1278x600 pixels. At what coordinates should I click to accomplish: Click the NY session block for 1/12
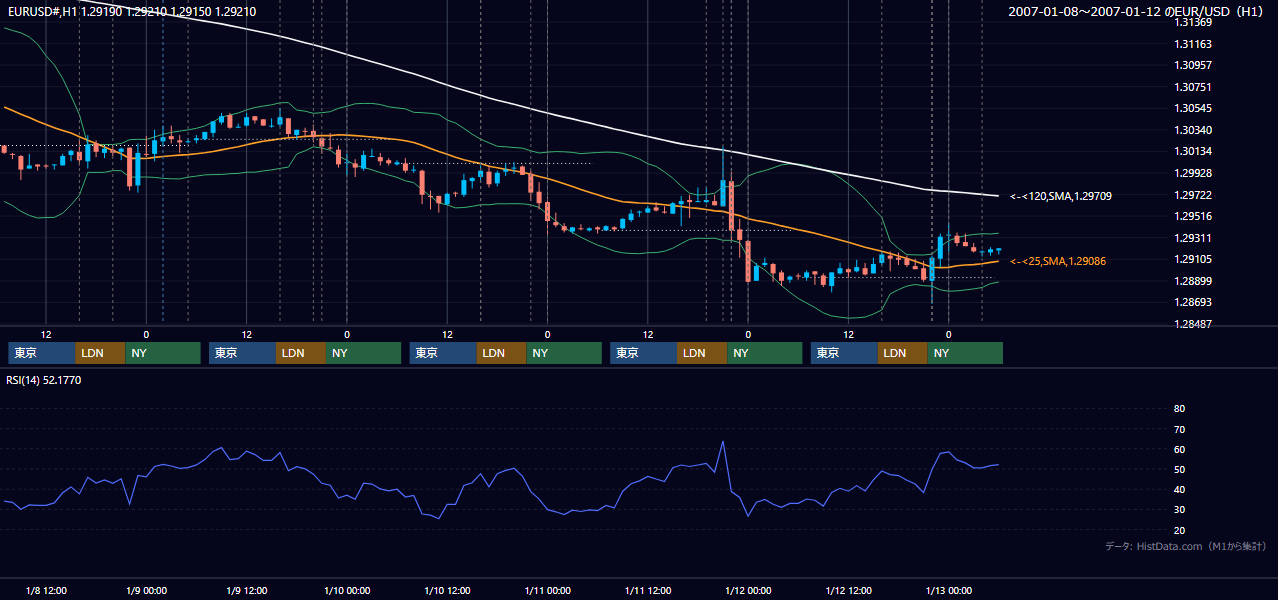[965, 353]
